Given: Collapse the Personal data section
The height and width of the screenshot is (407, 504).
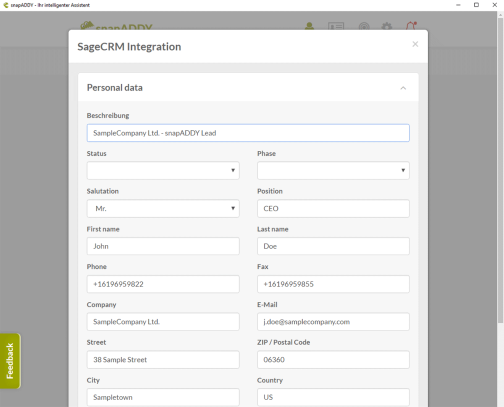Looking at the screenshot, I should tap(403, 88).
